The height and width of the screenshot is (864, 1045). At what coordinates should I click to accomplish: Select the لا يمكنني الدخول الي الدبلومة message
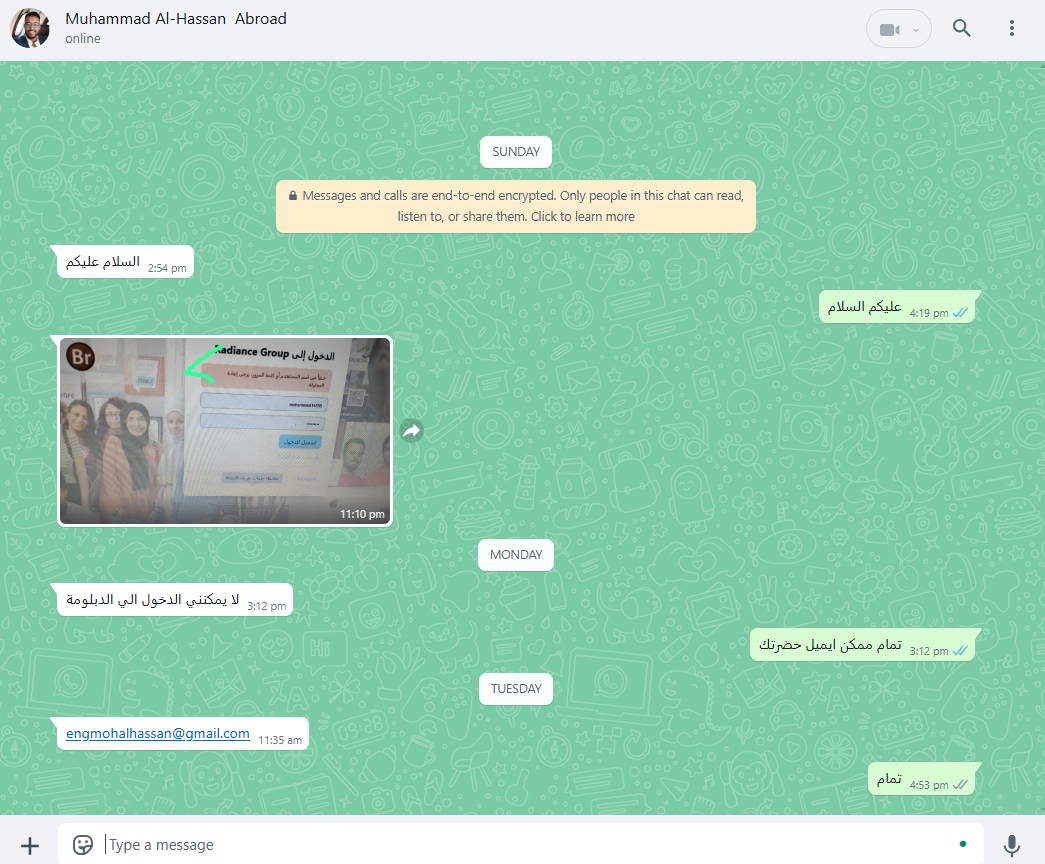coord(175,600)
